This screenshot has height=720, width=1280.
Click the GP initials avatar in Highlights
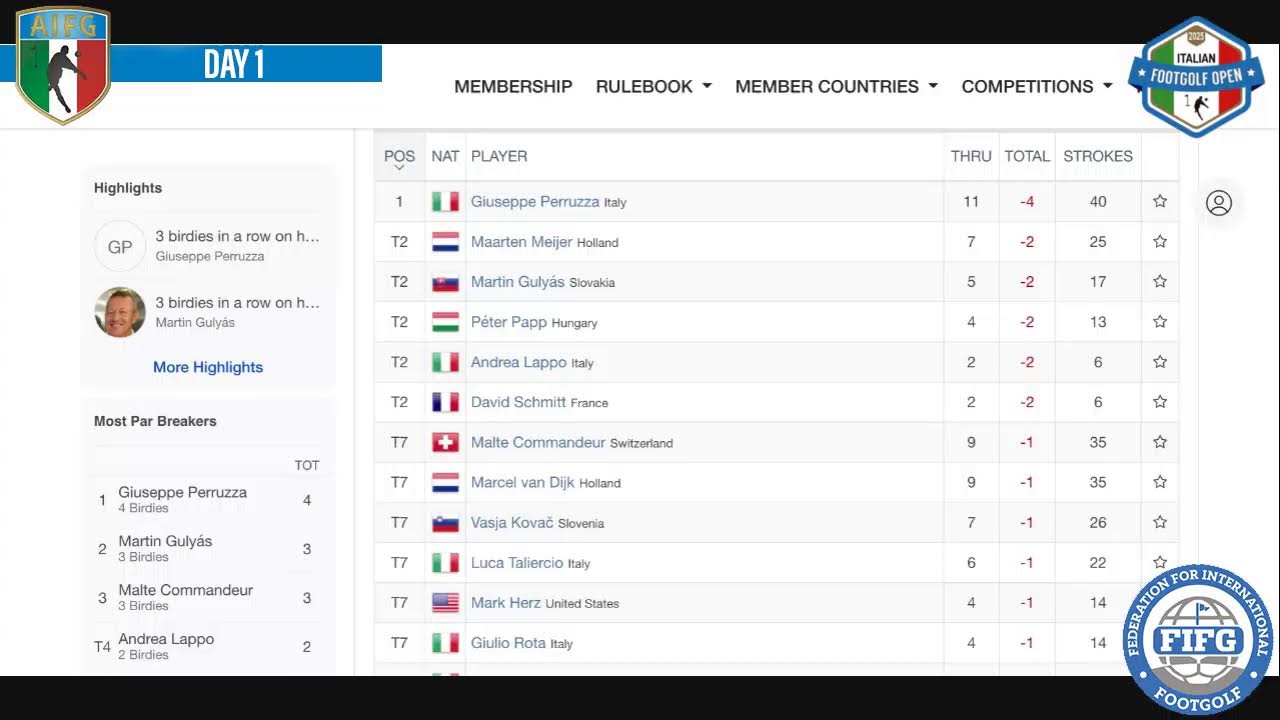tap(120, 246)
